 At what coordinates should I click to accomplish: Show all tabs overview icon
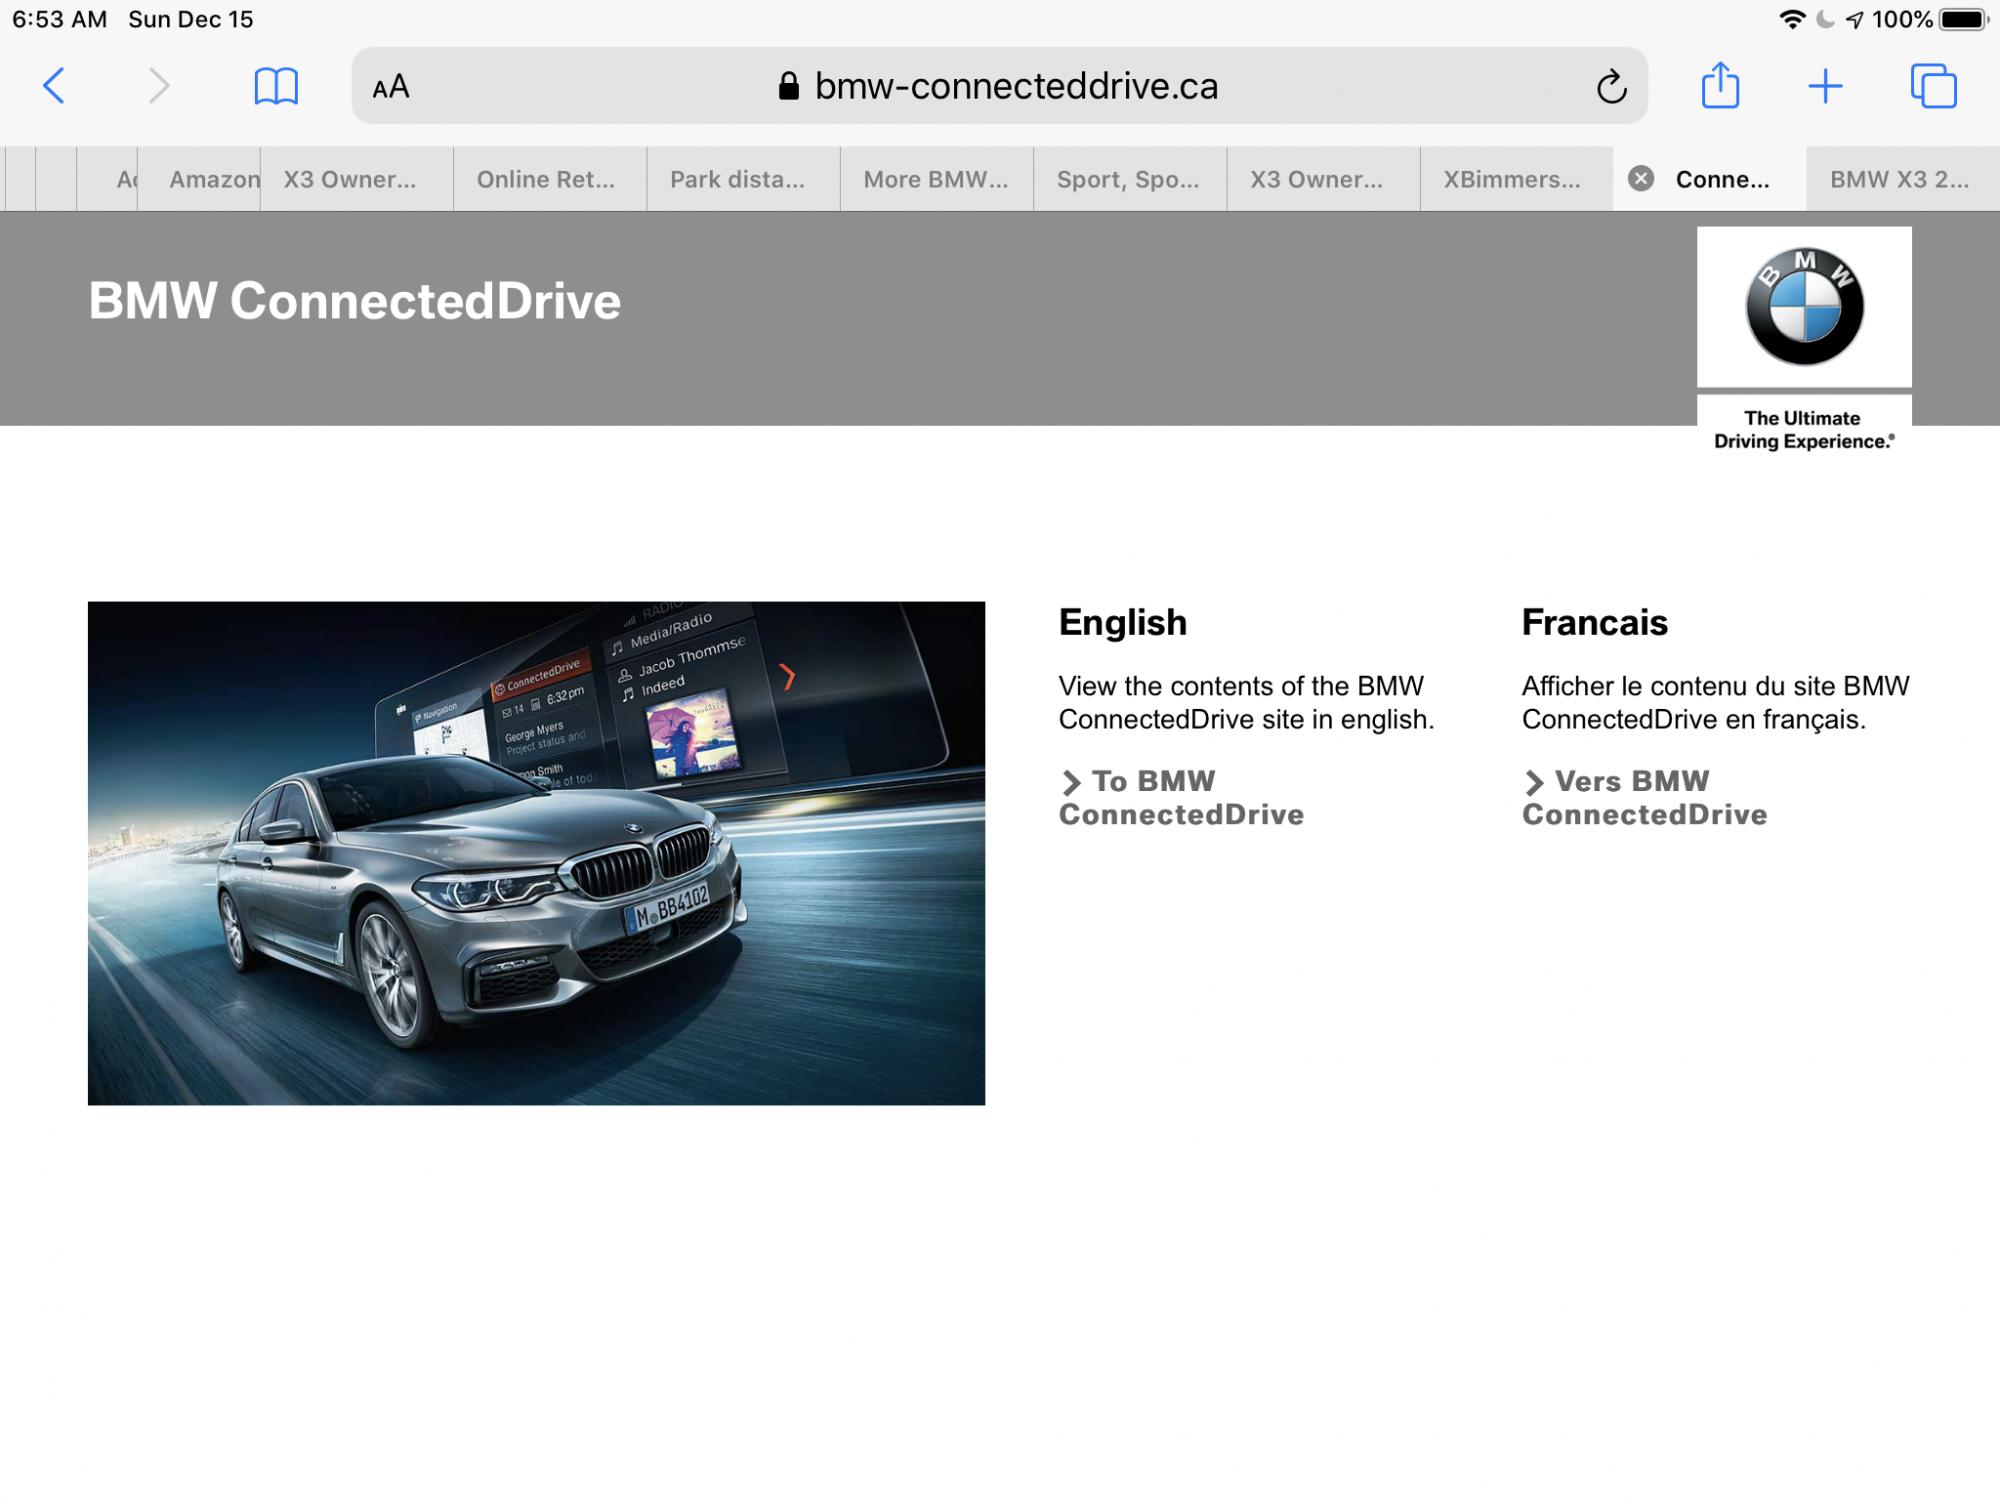(1933, 86)
